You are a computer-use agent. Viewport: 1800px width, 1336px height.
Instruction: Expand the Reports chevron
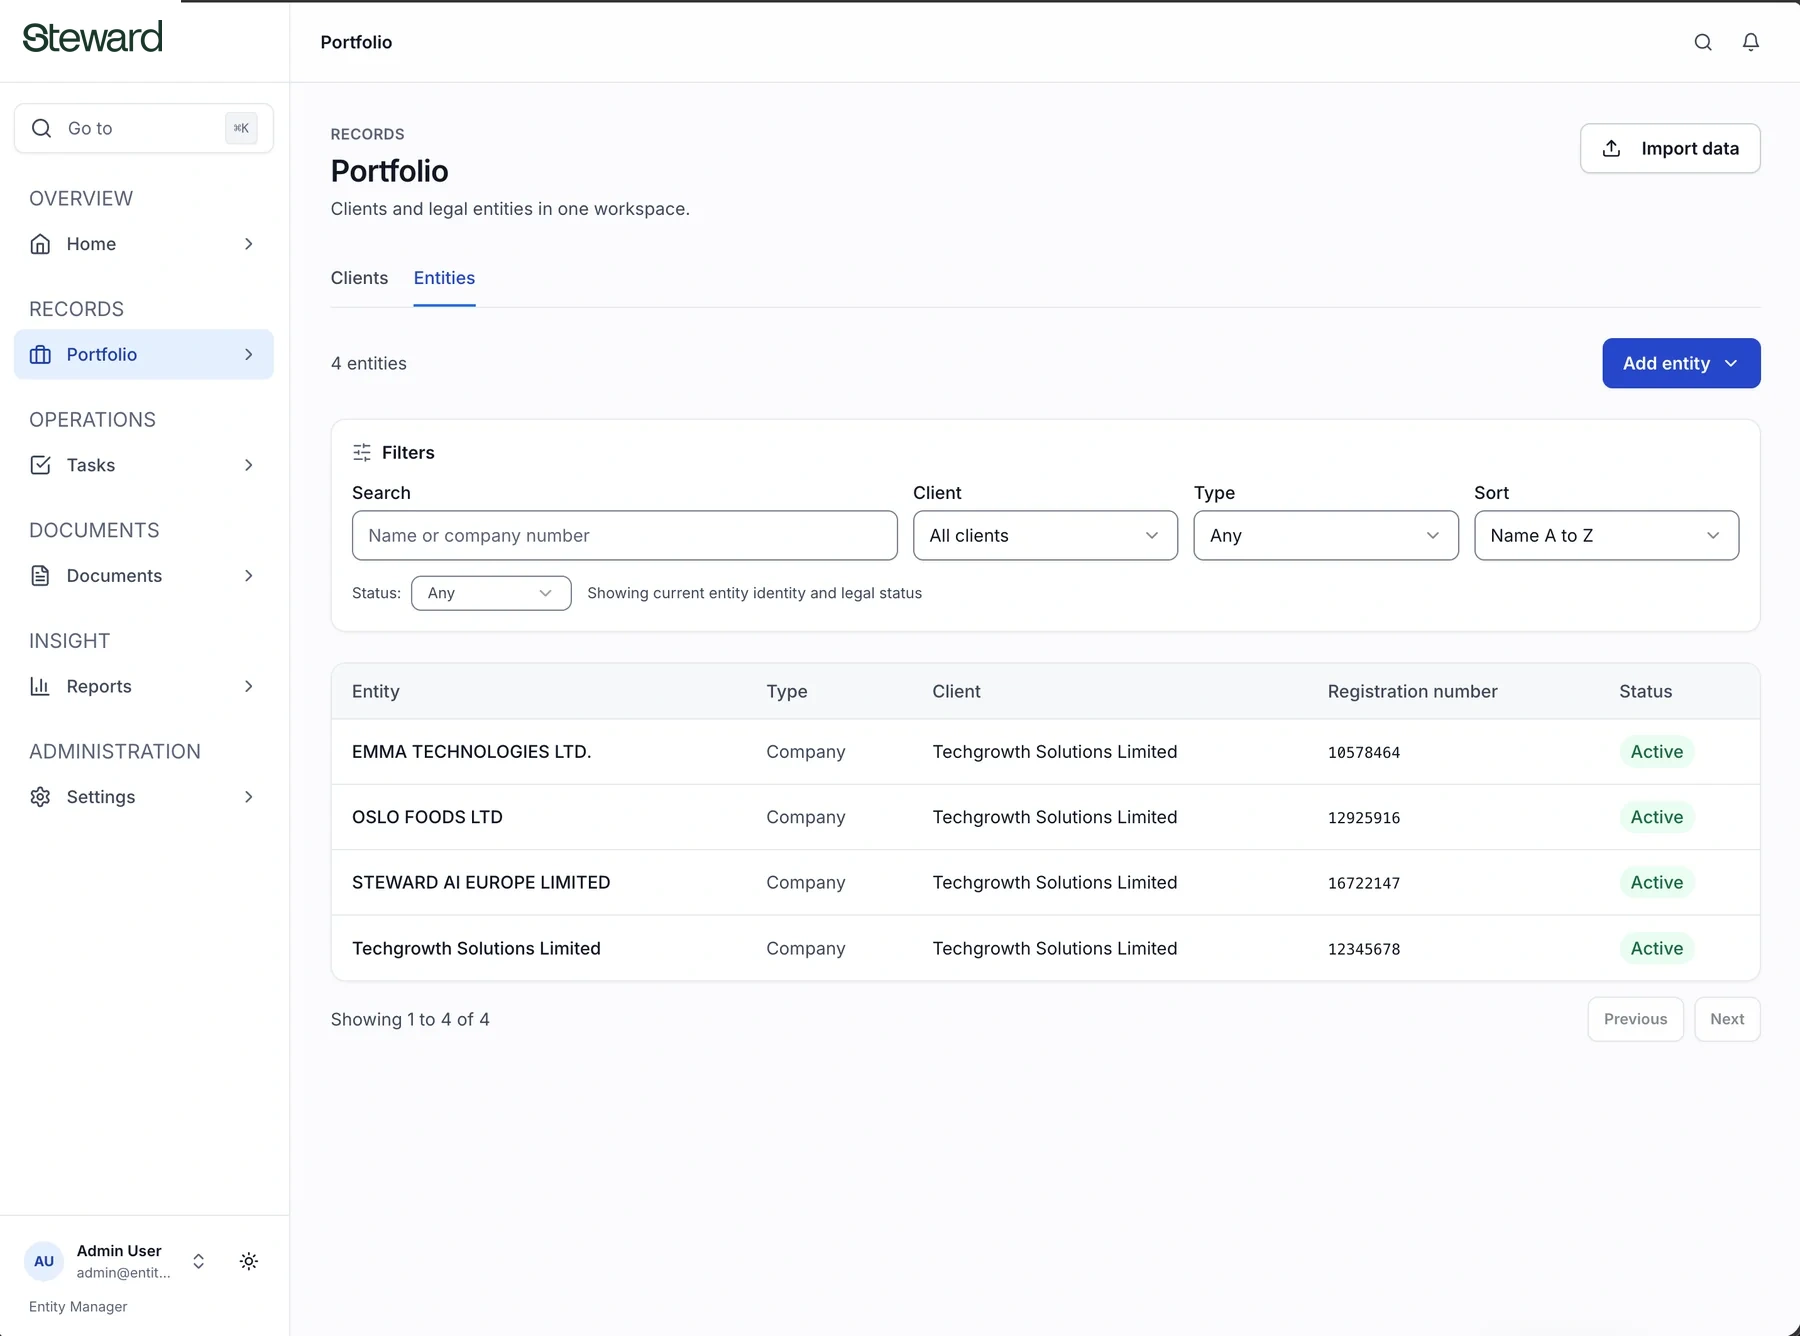point(249,686)
